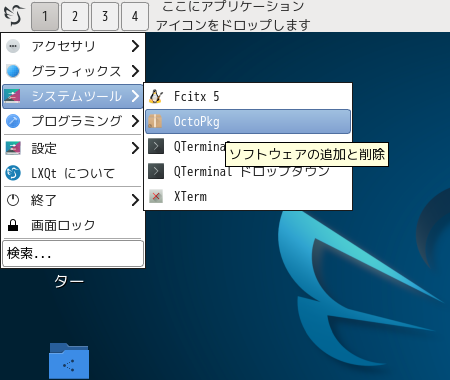Click the OctoPkg package box icon
This screenshot has width=450, height=380.
pyautogui.click(x=156, y=121)
